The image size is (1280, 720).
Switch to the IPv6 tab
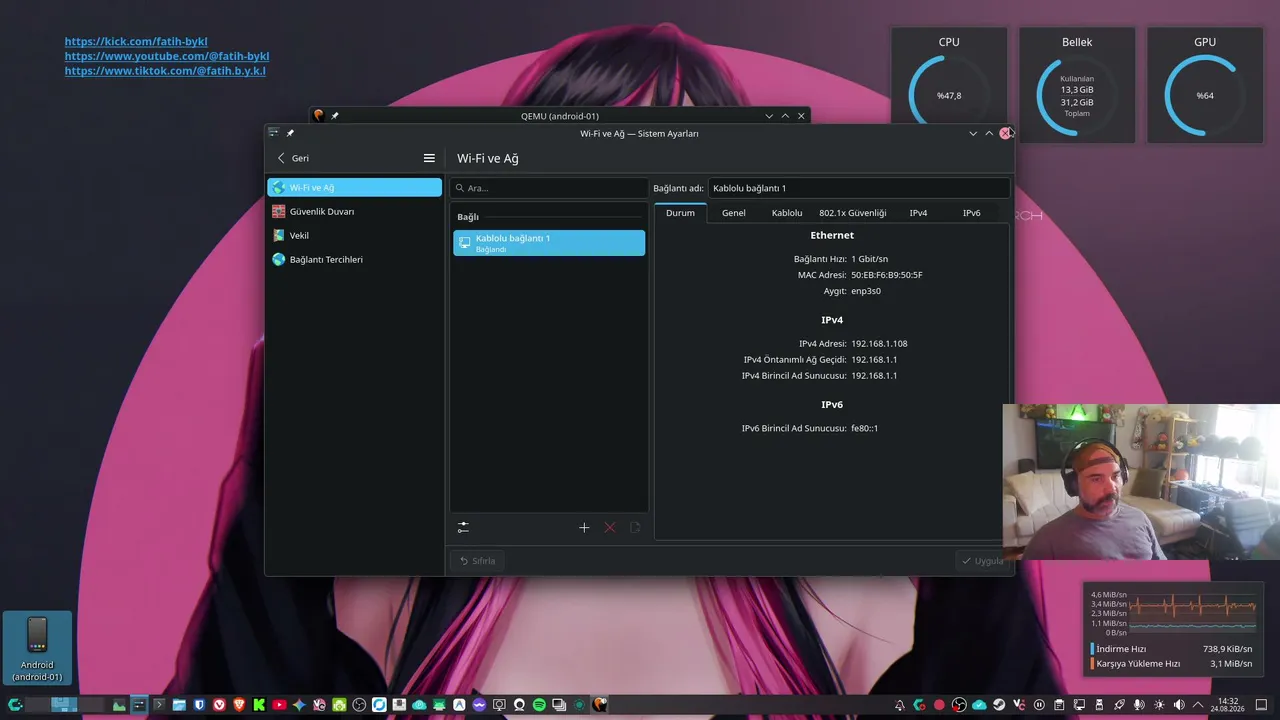pyautogui.click(x=971, y=213)
